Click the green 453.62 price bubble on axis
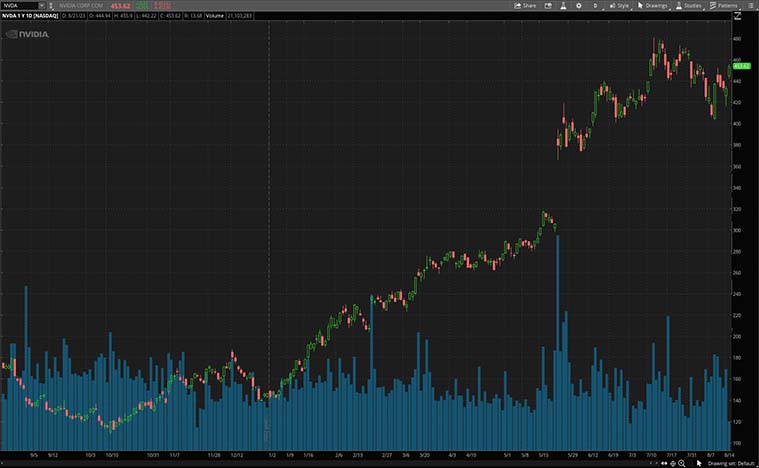Screen dimensions: 759x468 coord(742,66)
